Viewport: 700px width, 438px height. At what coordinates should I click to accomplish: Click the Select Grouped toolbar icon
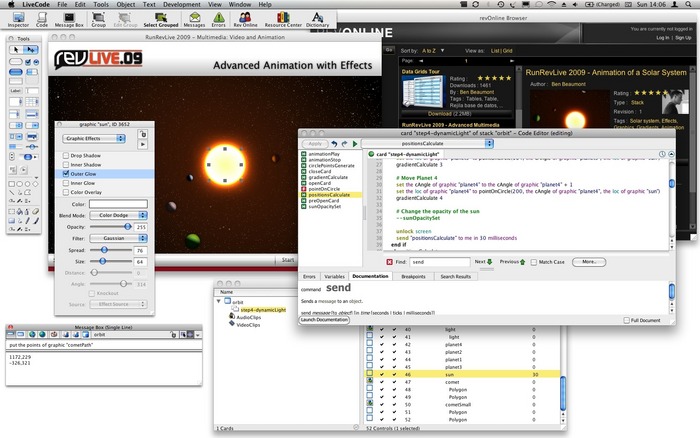pos(161,18)
